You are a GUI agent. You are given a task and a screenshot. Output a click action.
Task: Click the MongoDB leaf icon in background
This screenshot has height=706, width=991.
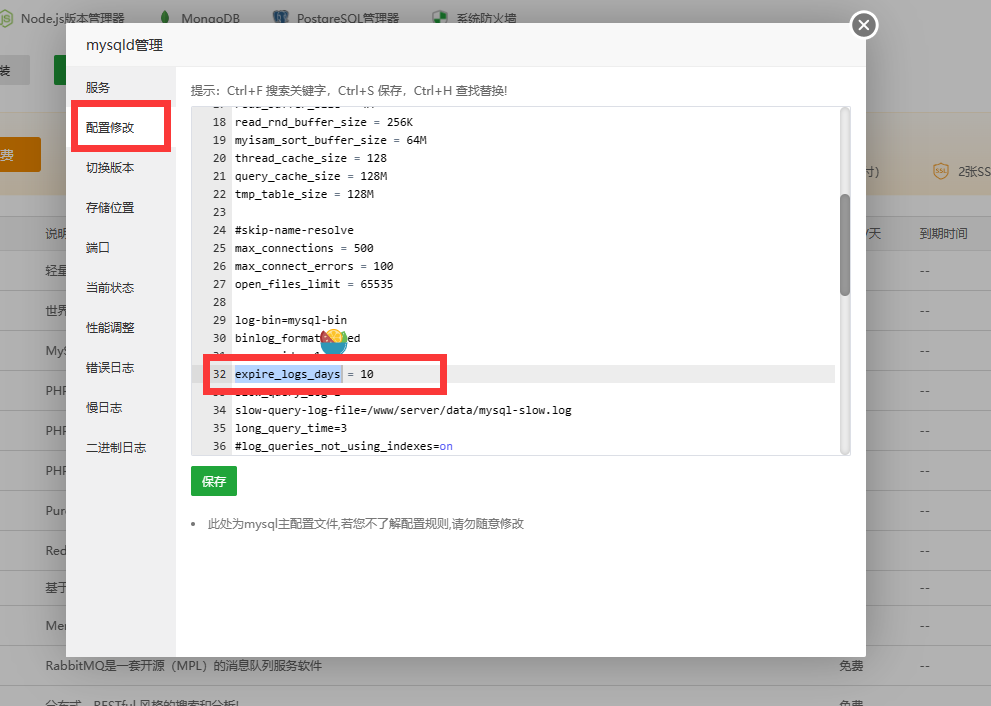165,17
